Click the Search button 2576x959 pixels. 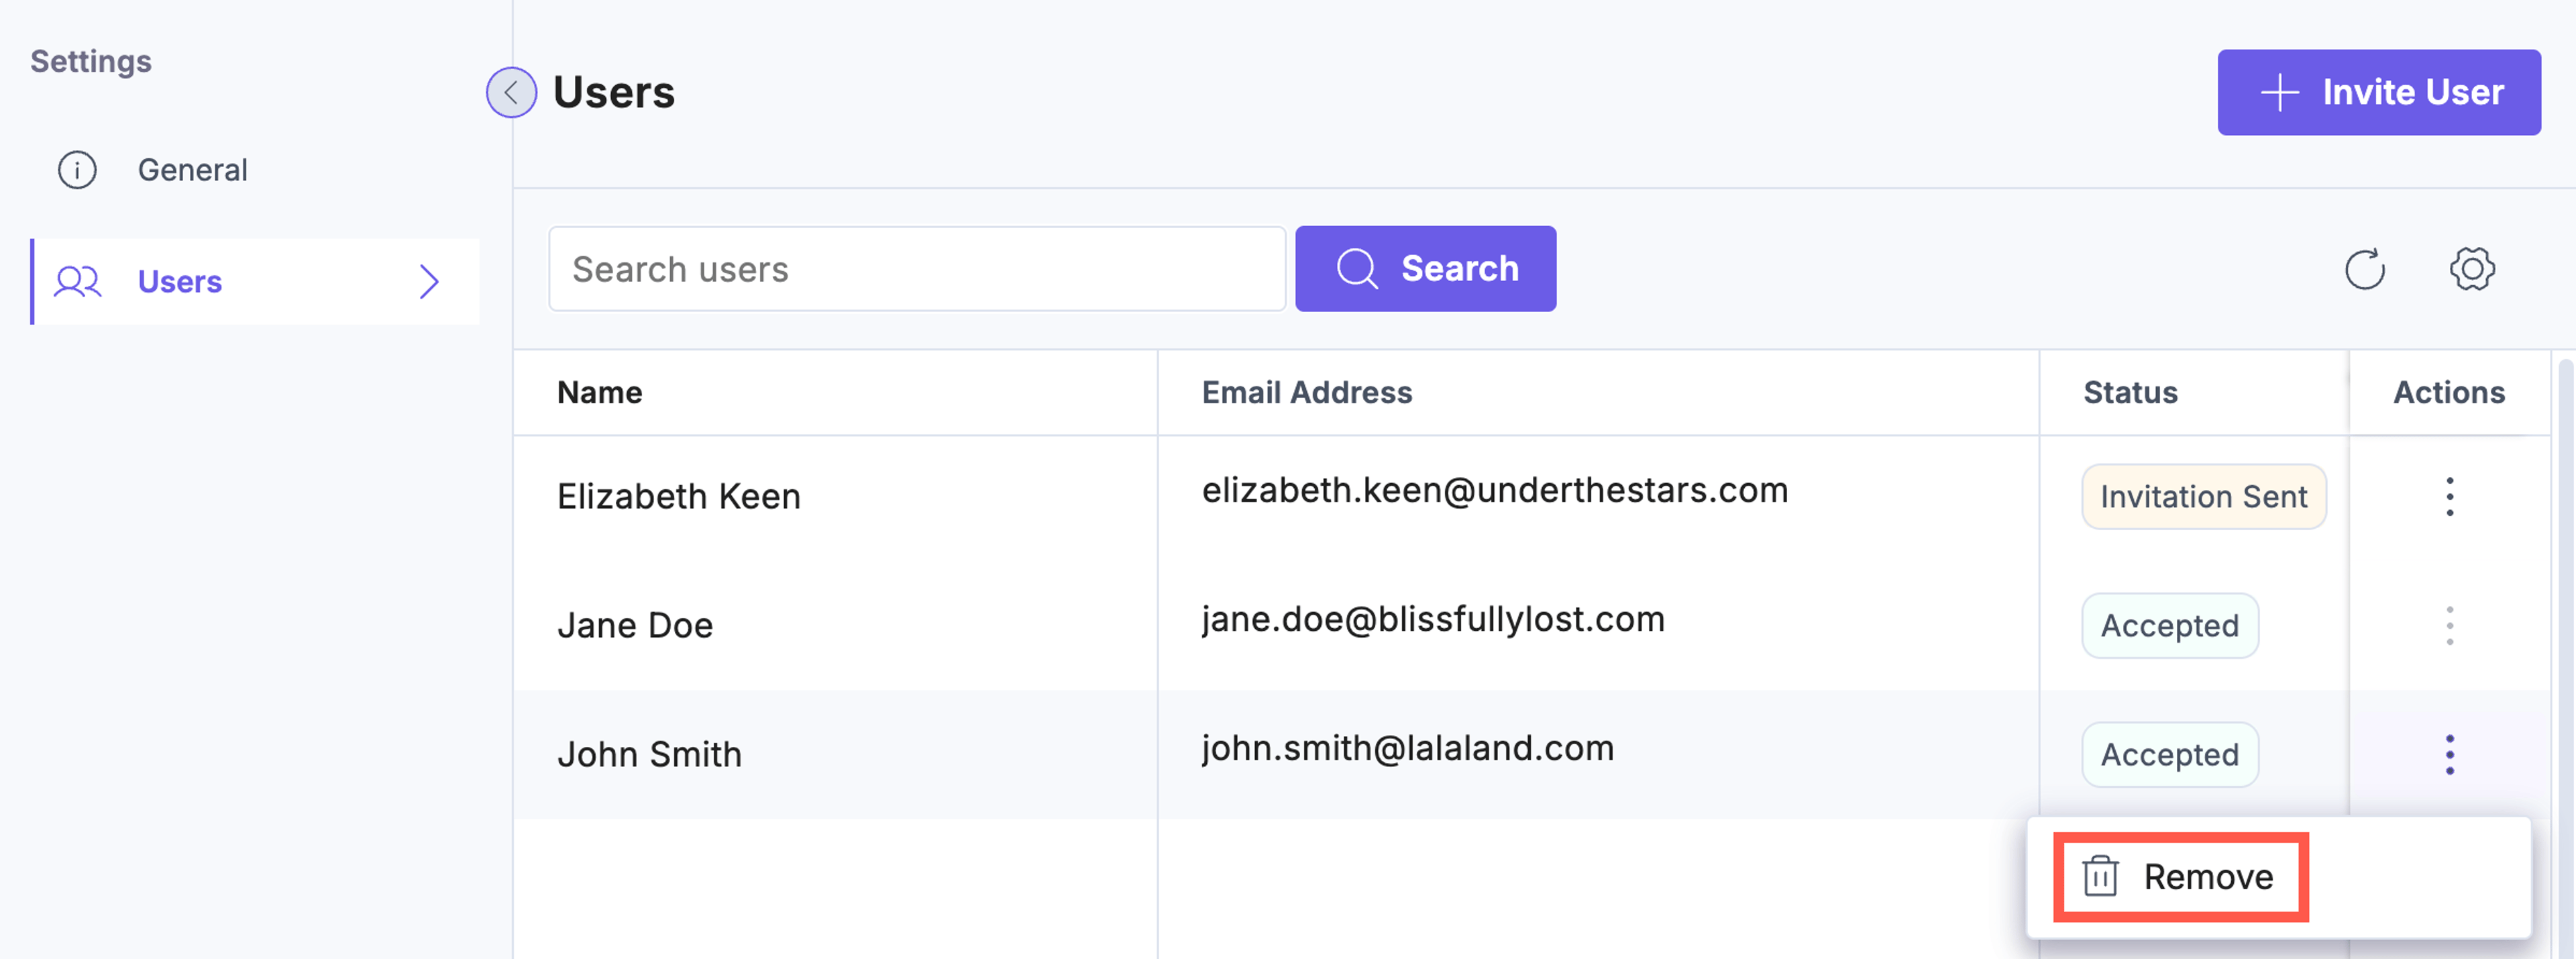click(x=1425, y=269)
